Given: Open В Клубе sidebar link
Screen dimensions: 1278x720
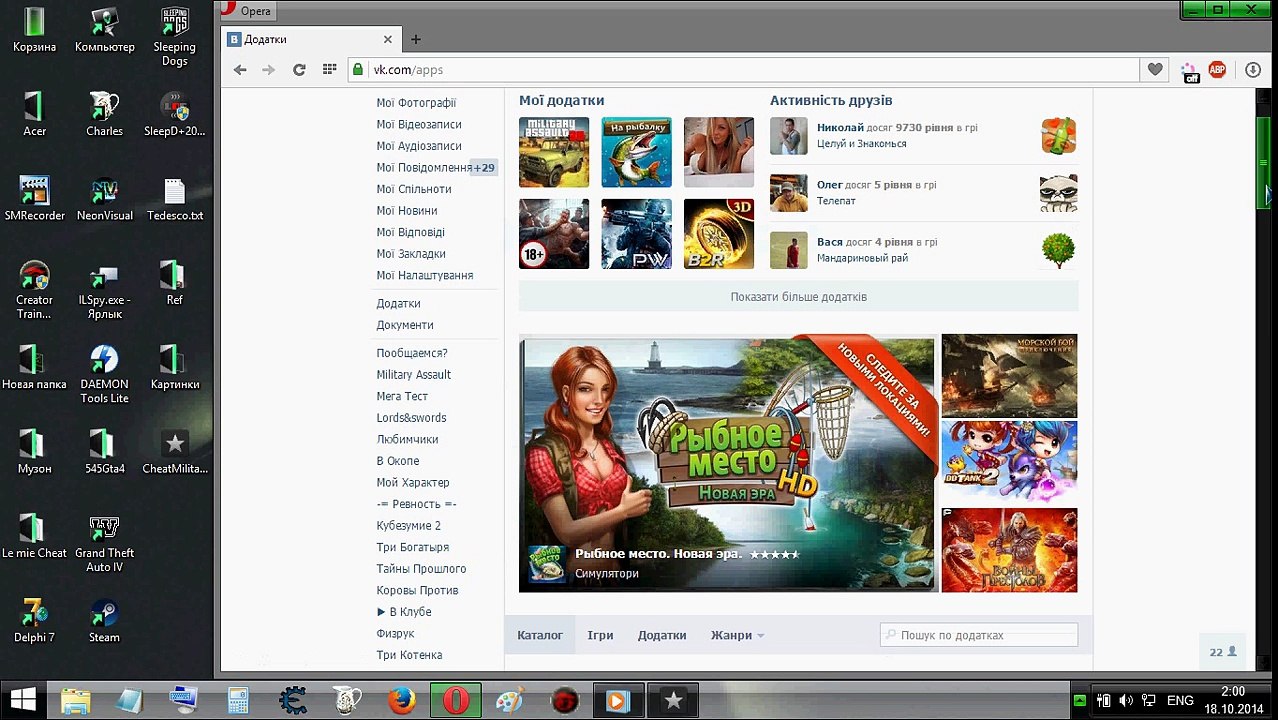Looking at the screenshot, I should [x=404, y=612].
